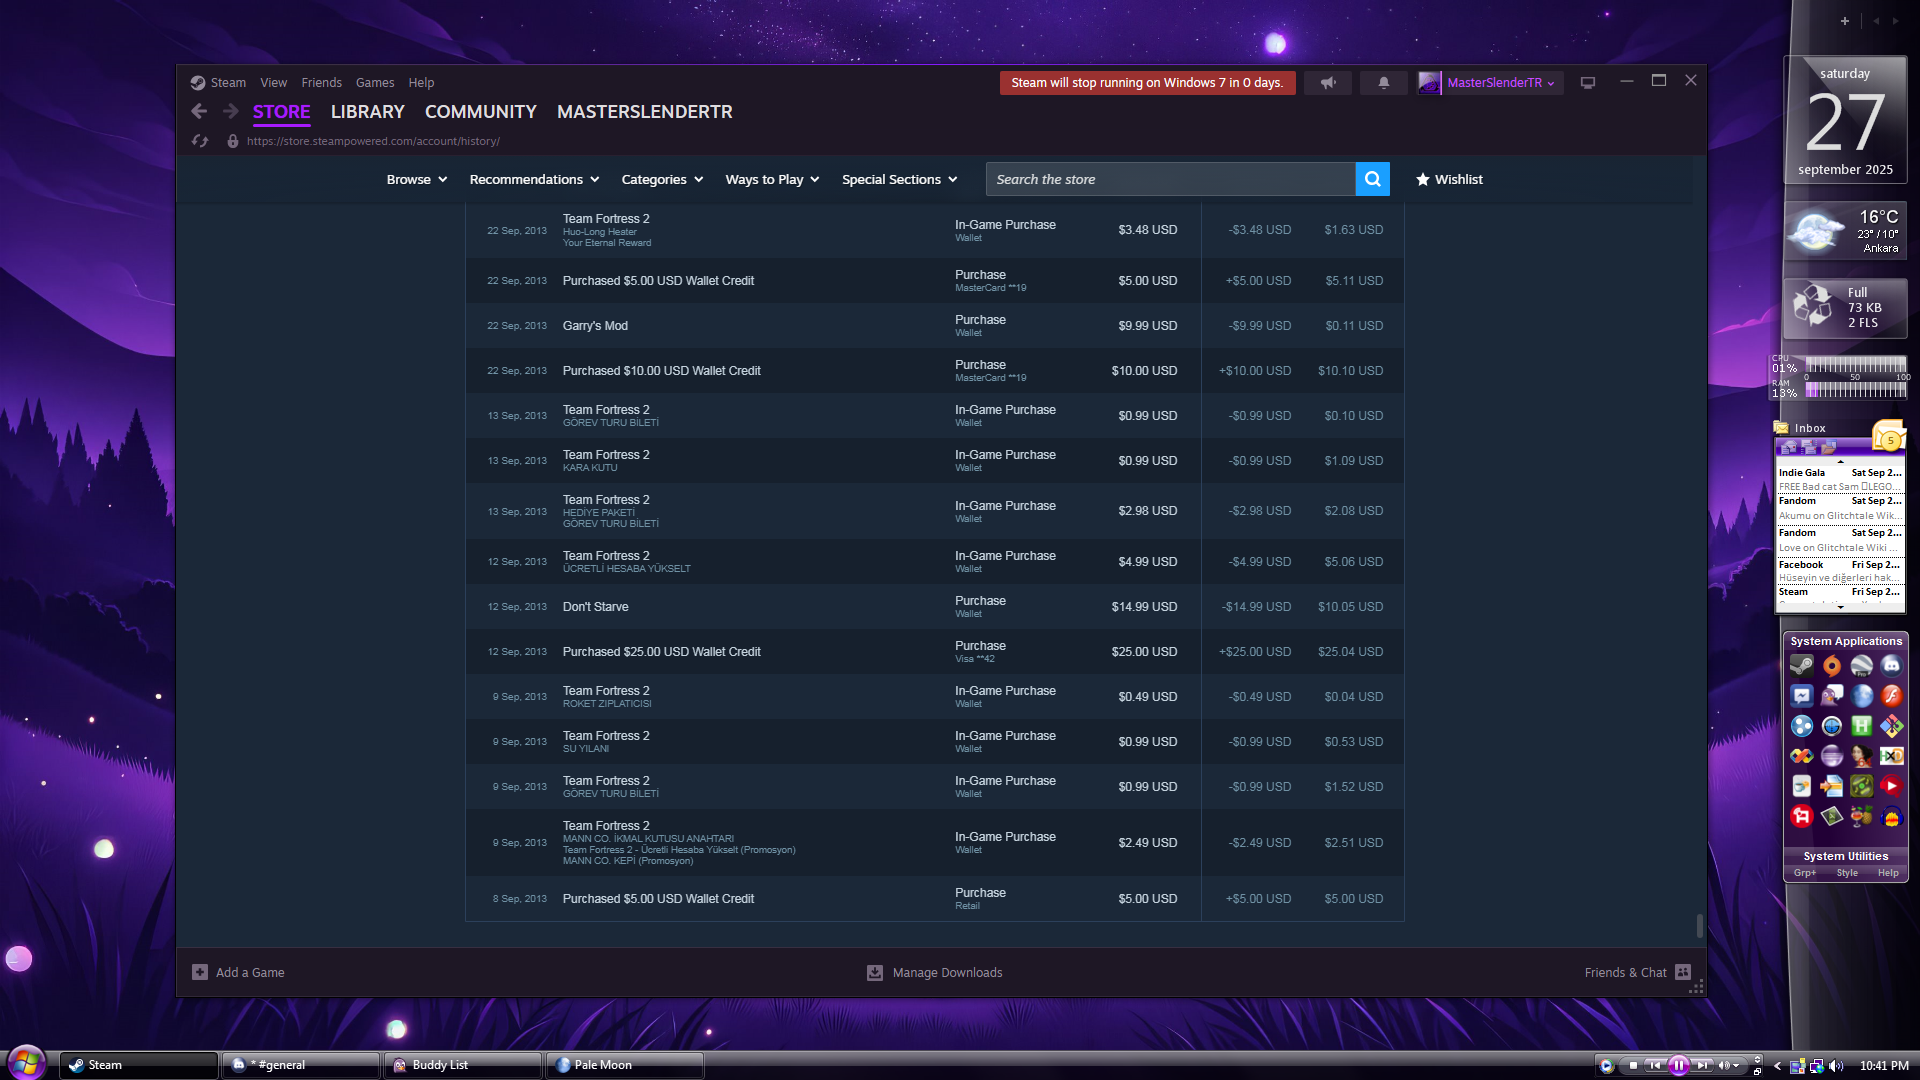Expand the Categories dropdown

click(662, 180)
